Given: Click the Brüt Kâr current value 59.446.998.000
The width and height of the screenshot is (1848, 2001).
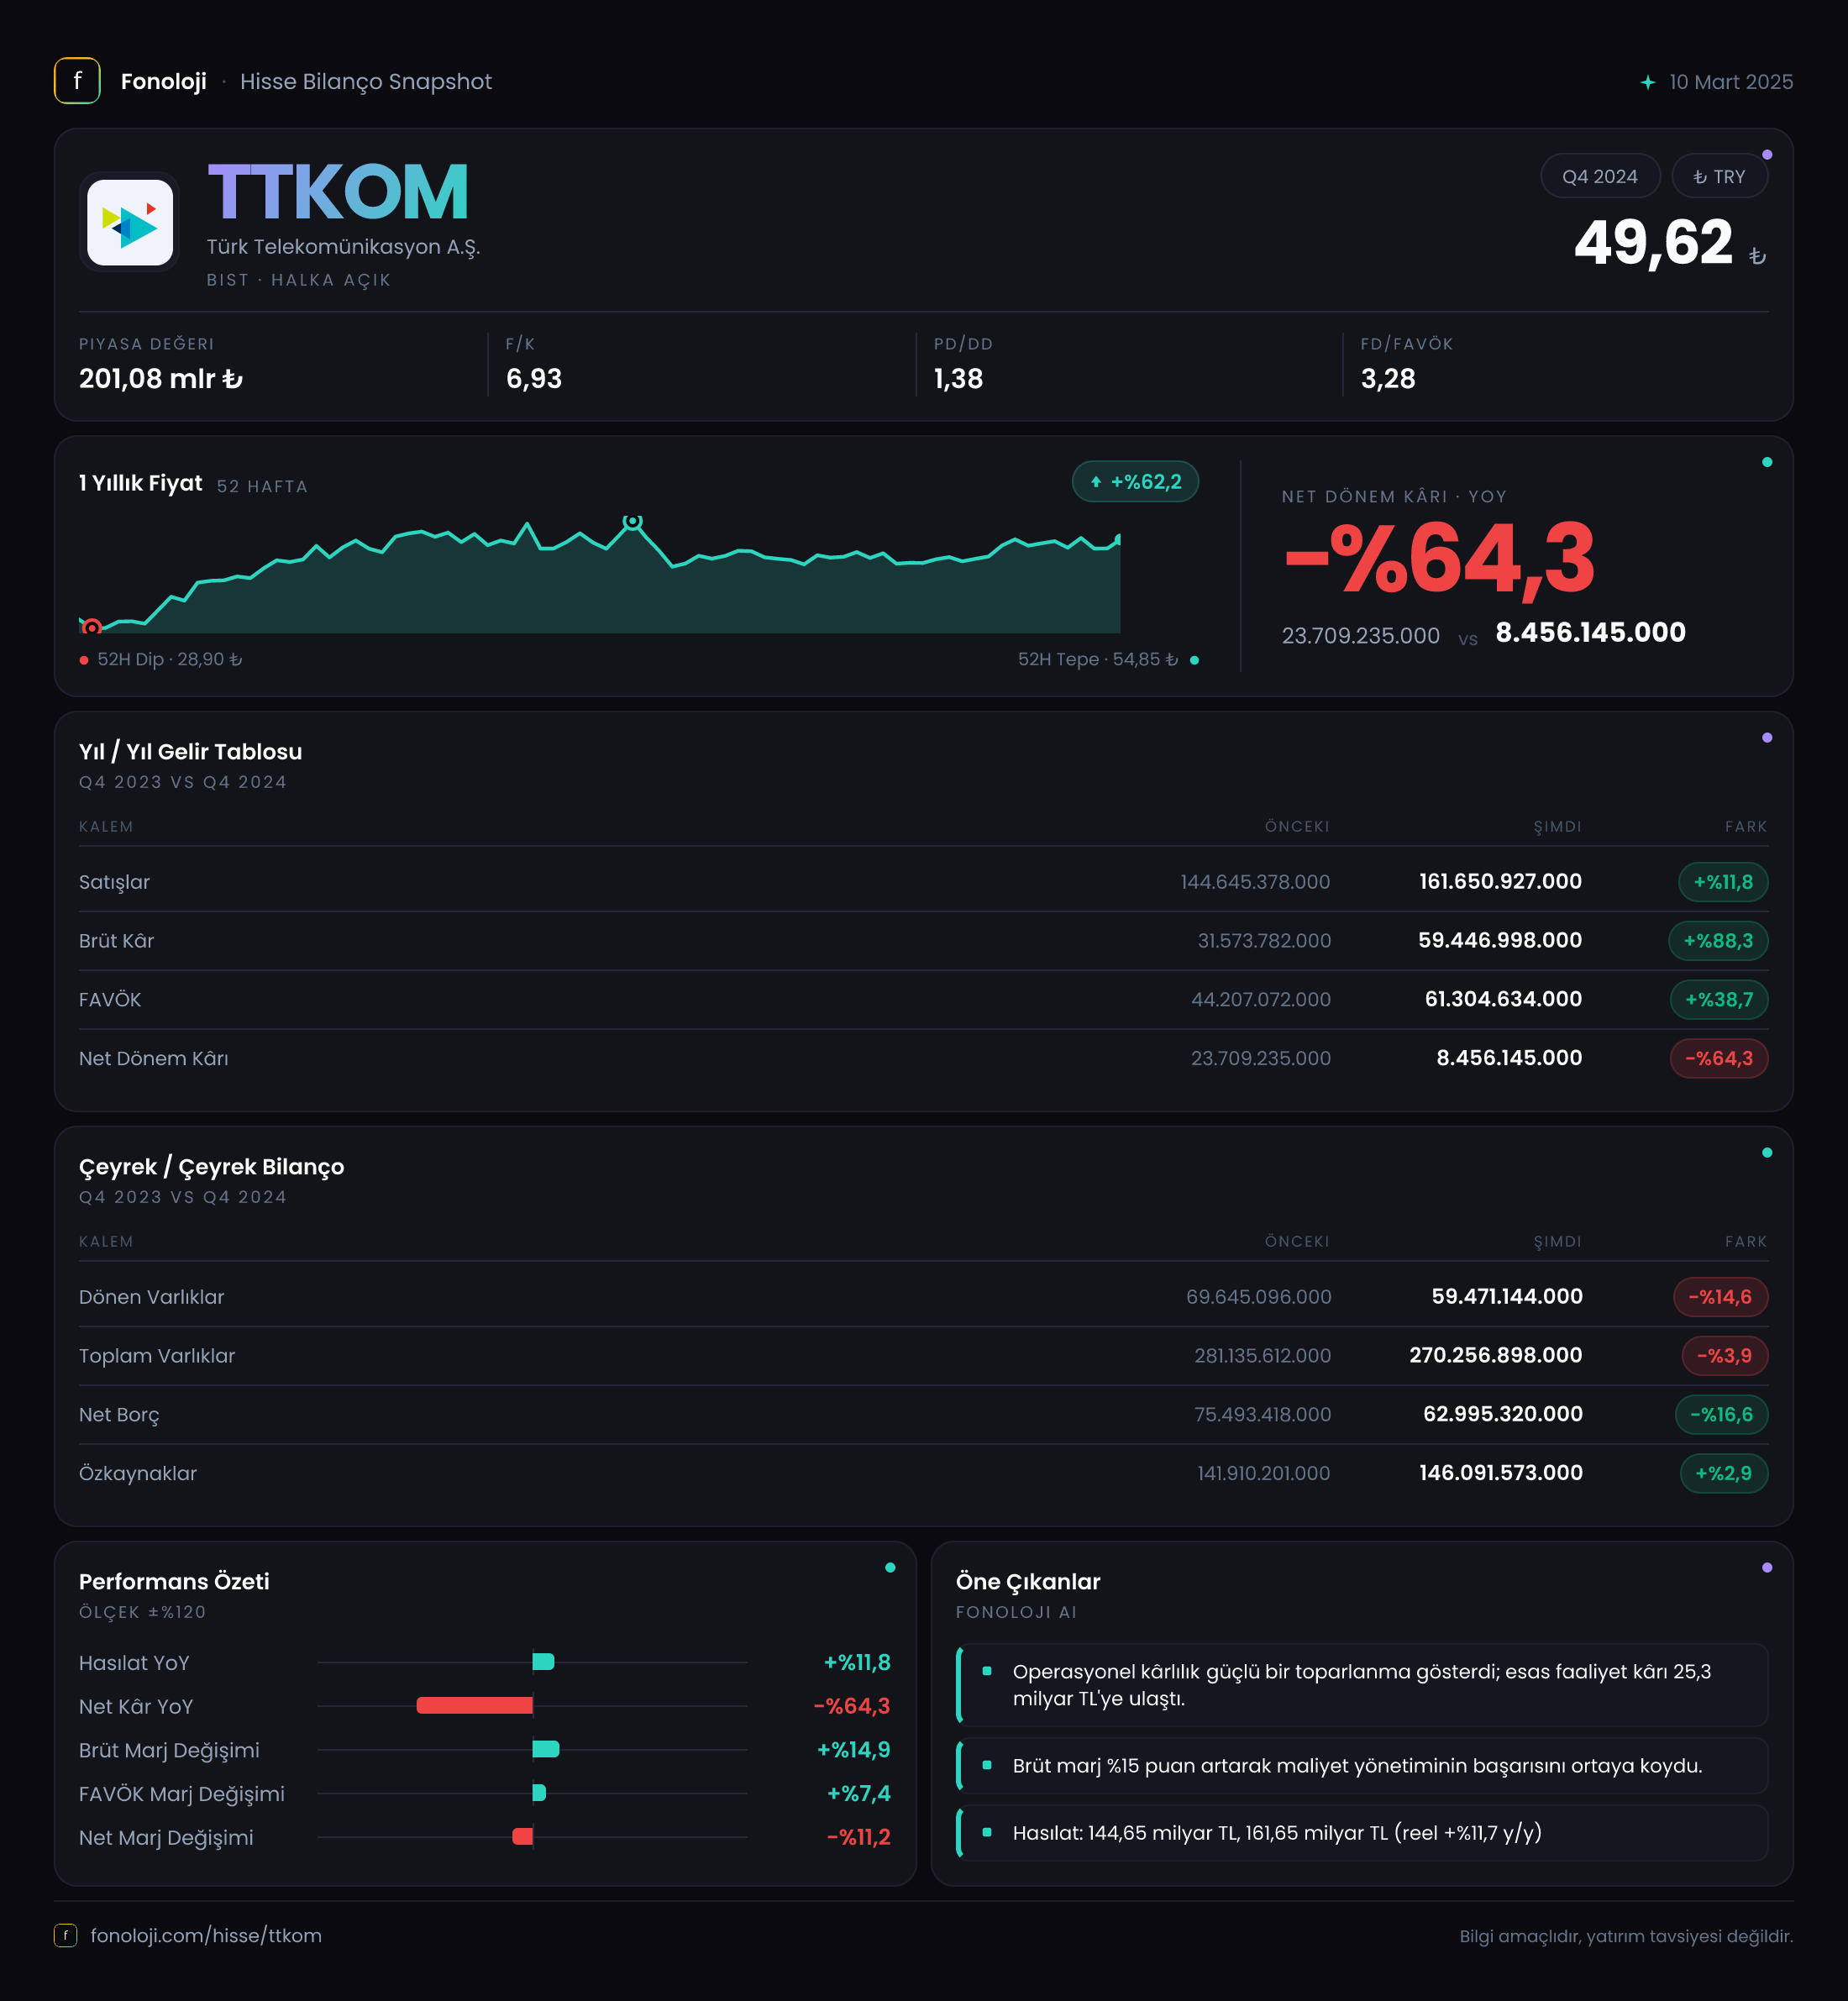Looking at the screenshot, I should [x=1500, y=941].
